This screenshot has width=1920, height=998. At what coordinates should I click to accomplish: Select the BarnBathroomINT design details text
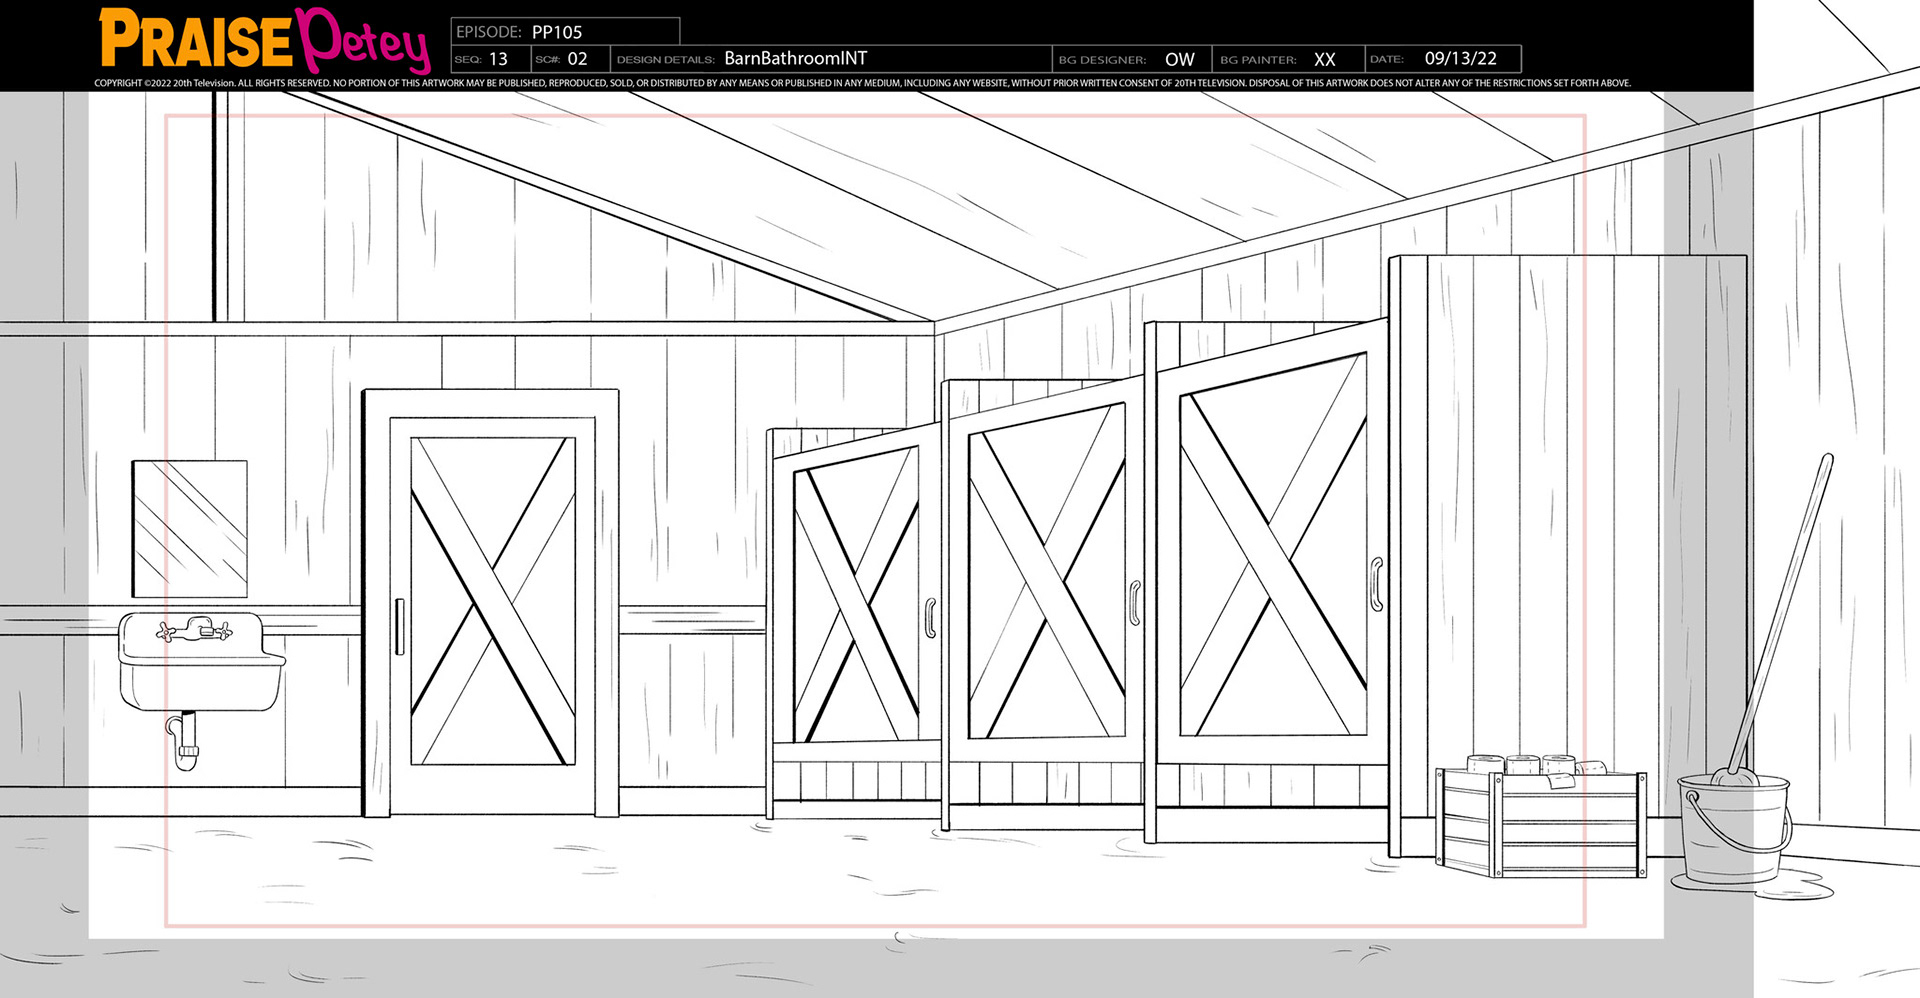click(x=795, y=59)
